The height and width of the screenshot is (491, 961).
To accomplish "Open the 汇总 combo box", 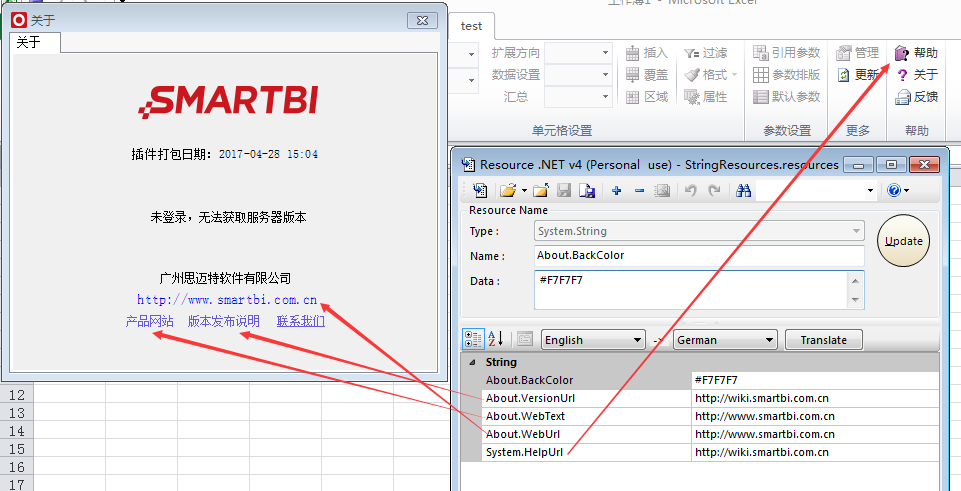I will 579,97.
